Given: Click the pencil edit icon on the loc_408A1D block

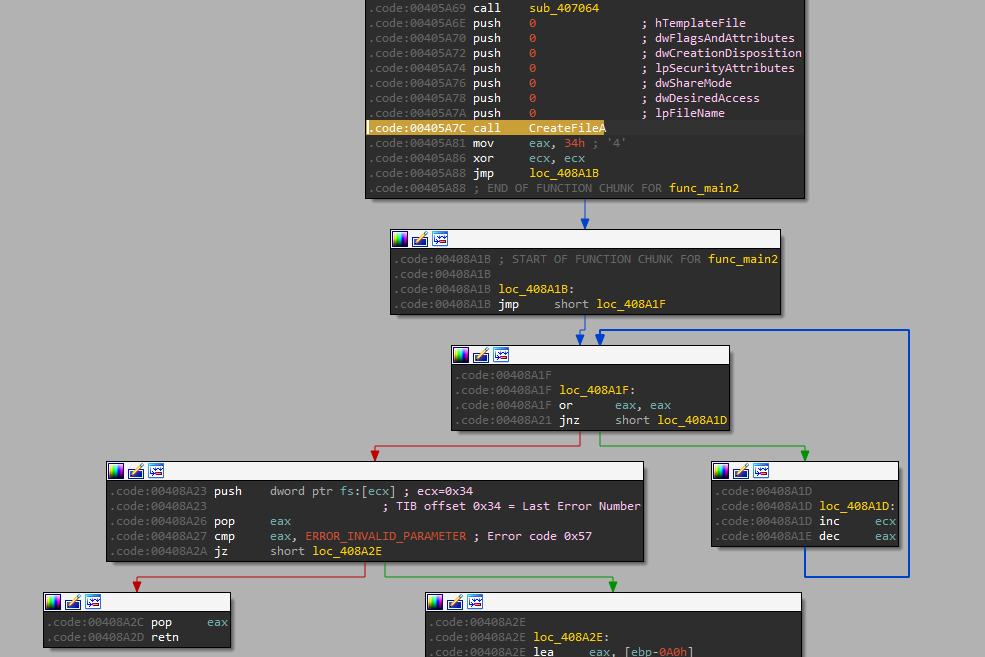Looking at the screenshot, I should point(741,471).
